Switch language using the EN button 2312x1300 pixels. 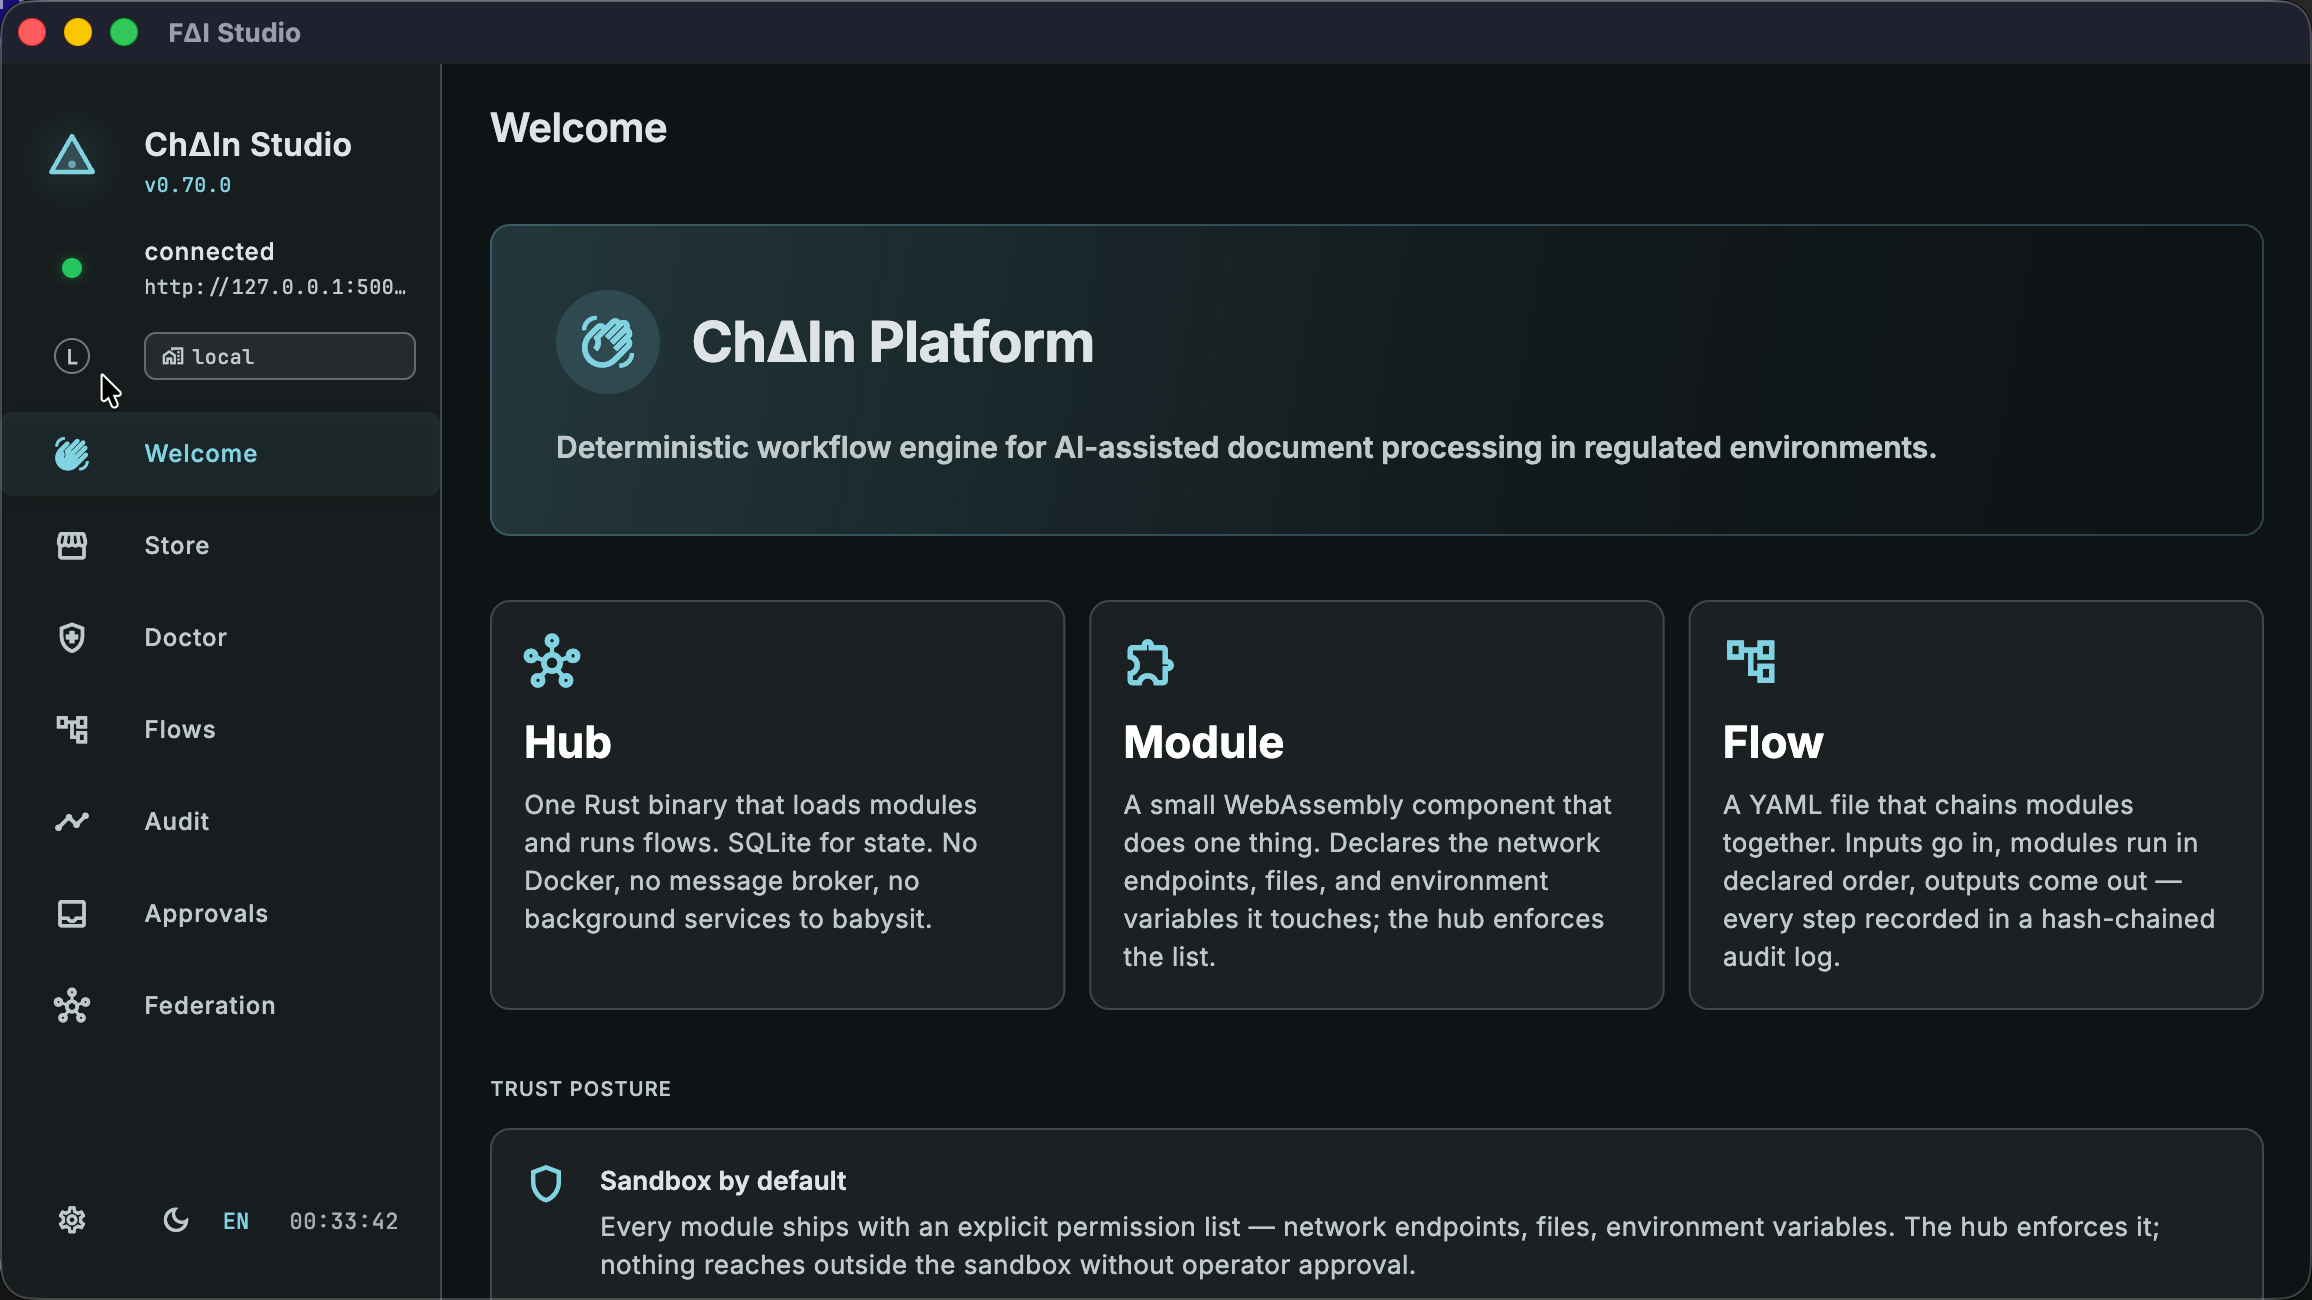(x=236, y=1221)
